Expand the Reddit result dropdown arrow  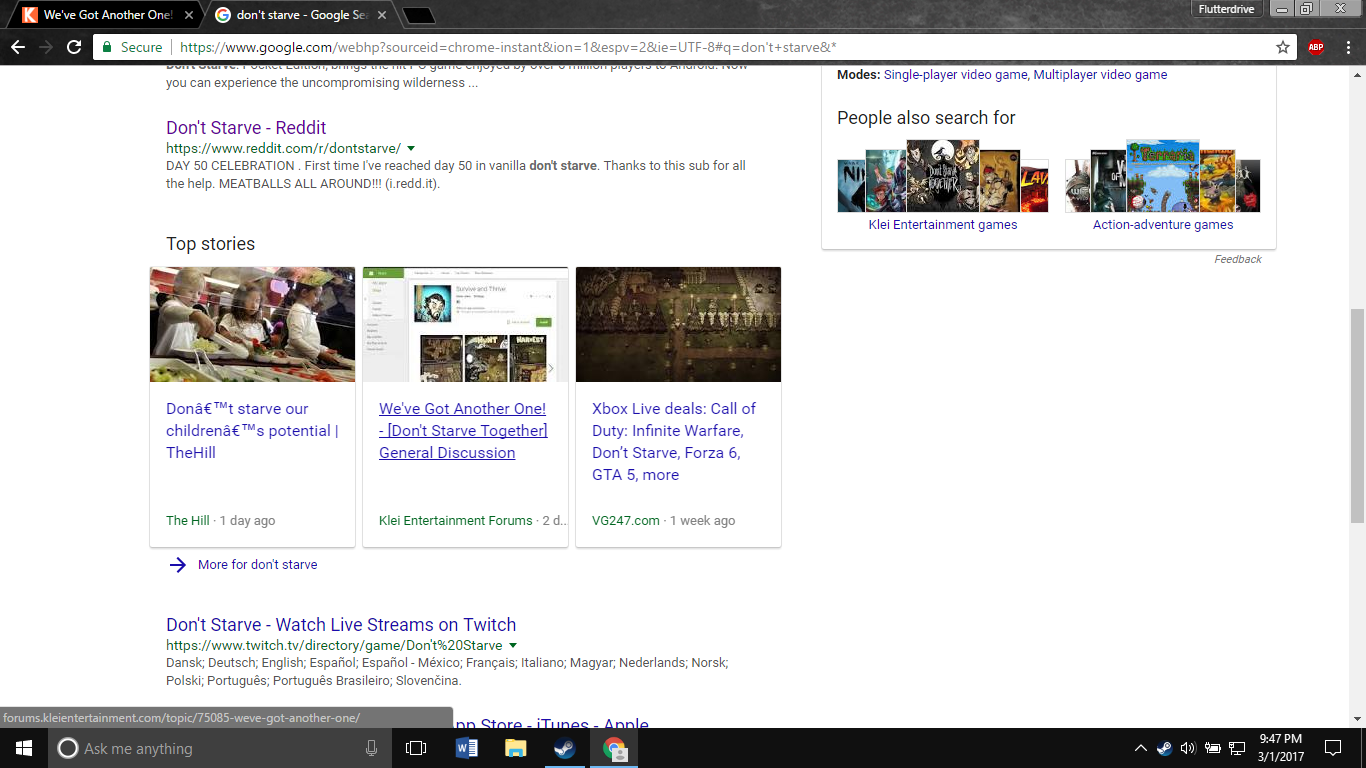click(x=411, y=148)
